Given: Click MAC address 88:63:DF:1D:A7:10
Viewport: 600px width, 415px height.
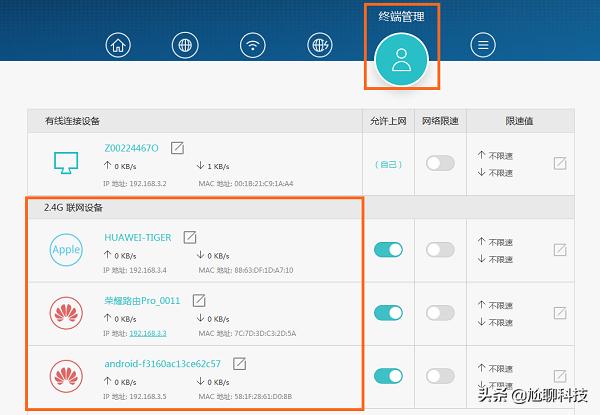Looking at the screenshot, I should (x=264, y=270).
